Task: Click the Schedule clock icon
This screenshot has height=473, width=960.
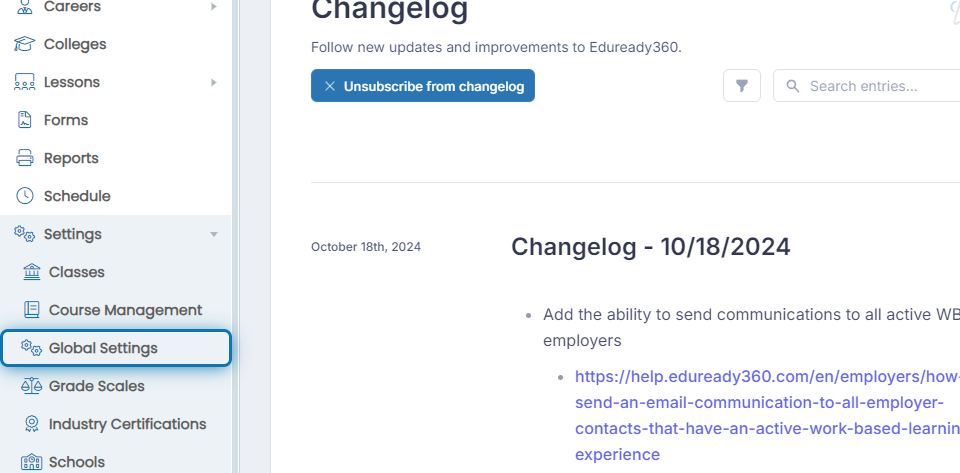Action: pos(24,196)
